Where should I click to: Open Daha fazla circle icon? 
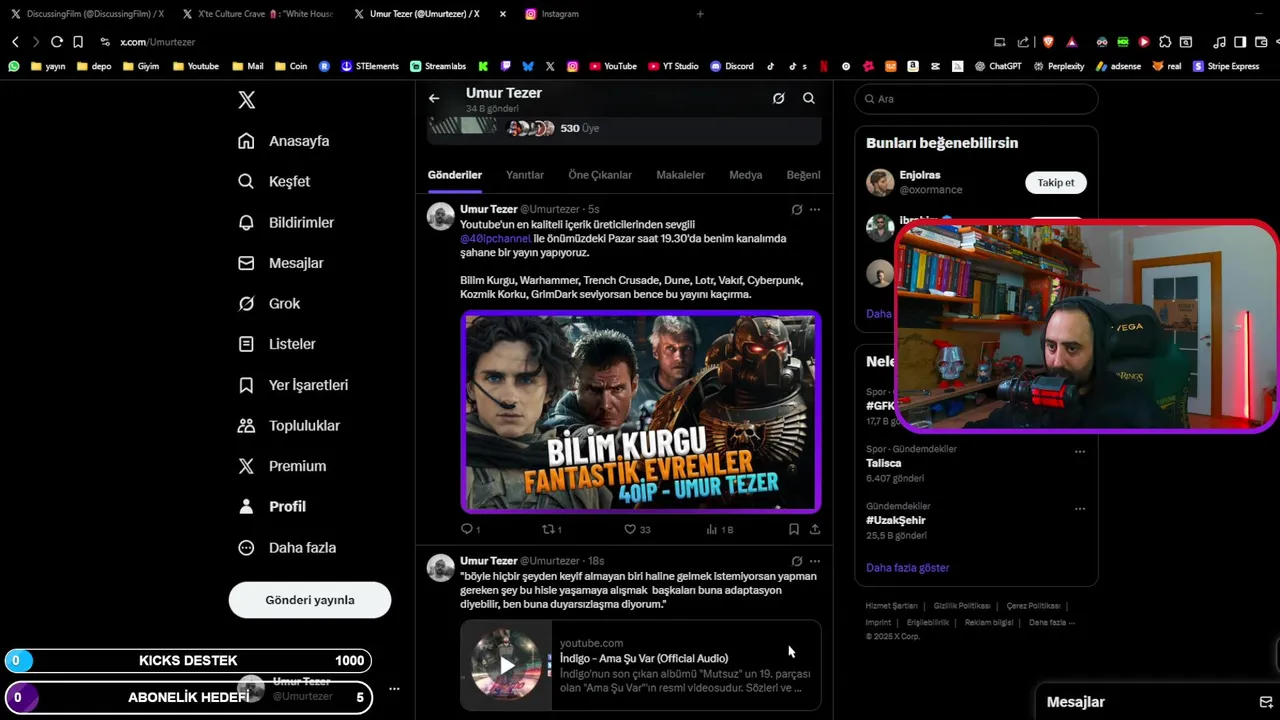tap(246, 548)
